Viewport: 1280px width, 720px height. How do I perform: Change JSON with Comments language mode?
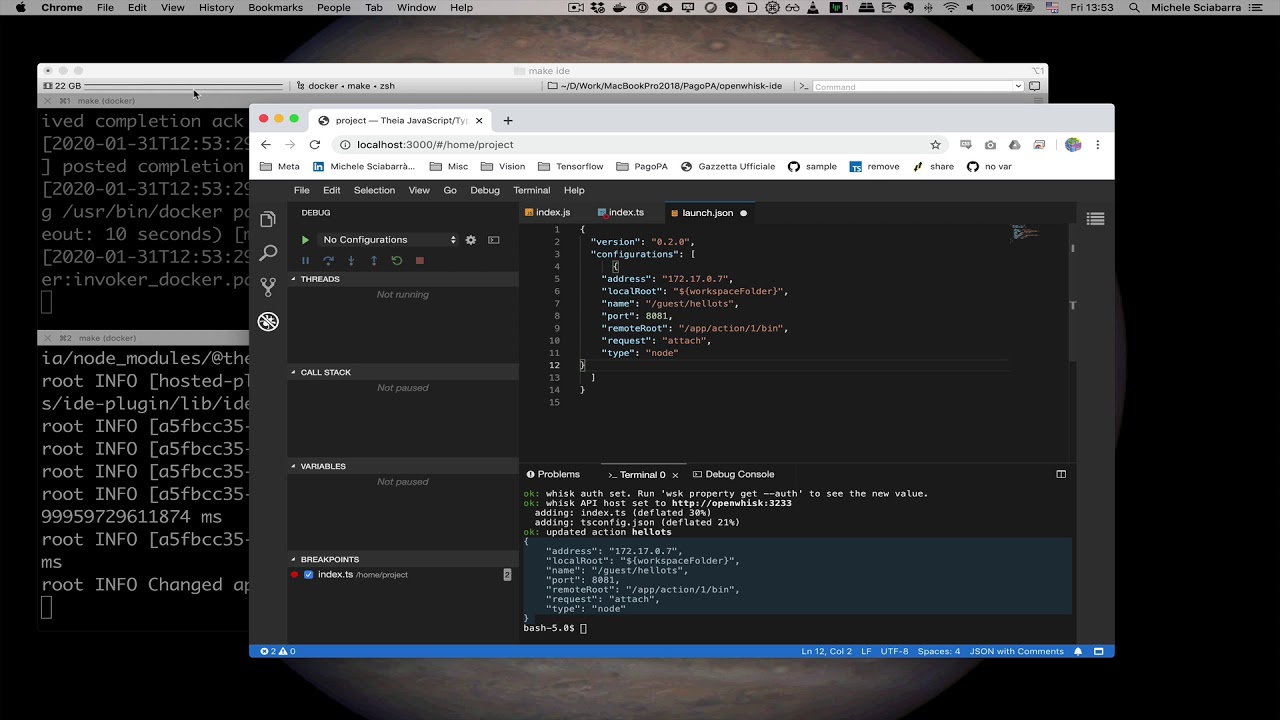point(1016,652)
